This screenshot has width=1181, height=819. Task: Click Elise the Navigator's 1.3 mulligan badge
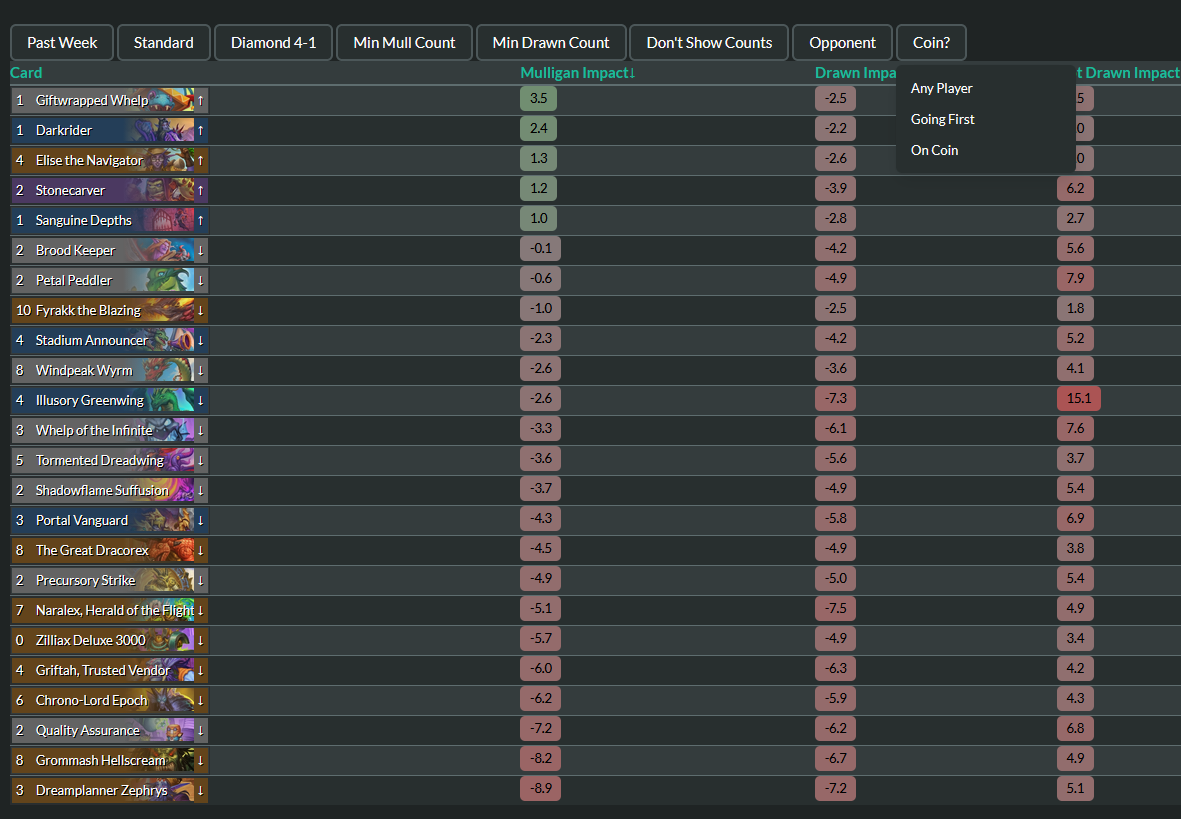[x=539, y=158]
